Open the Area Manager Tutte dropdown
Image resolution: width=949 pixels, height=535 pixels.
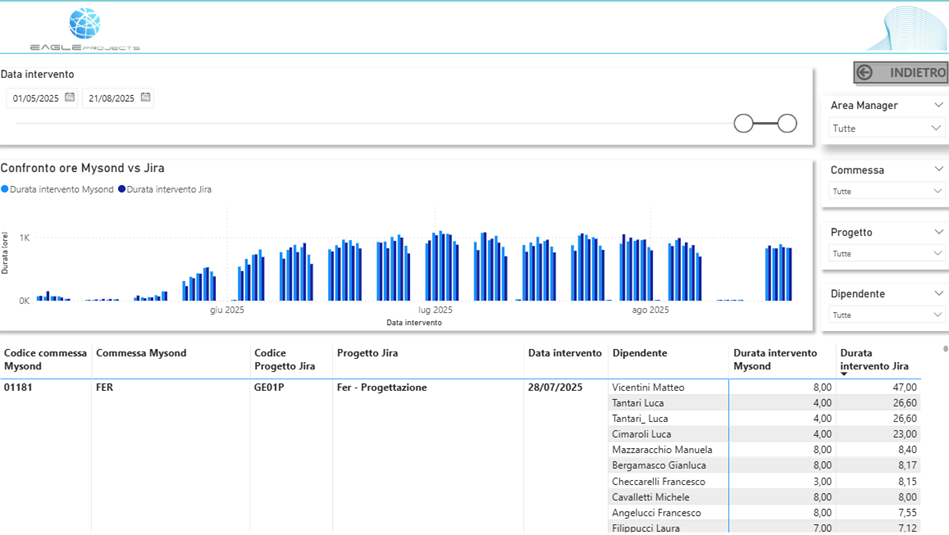(886, 128)
